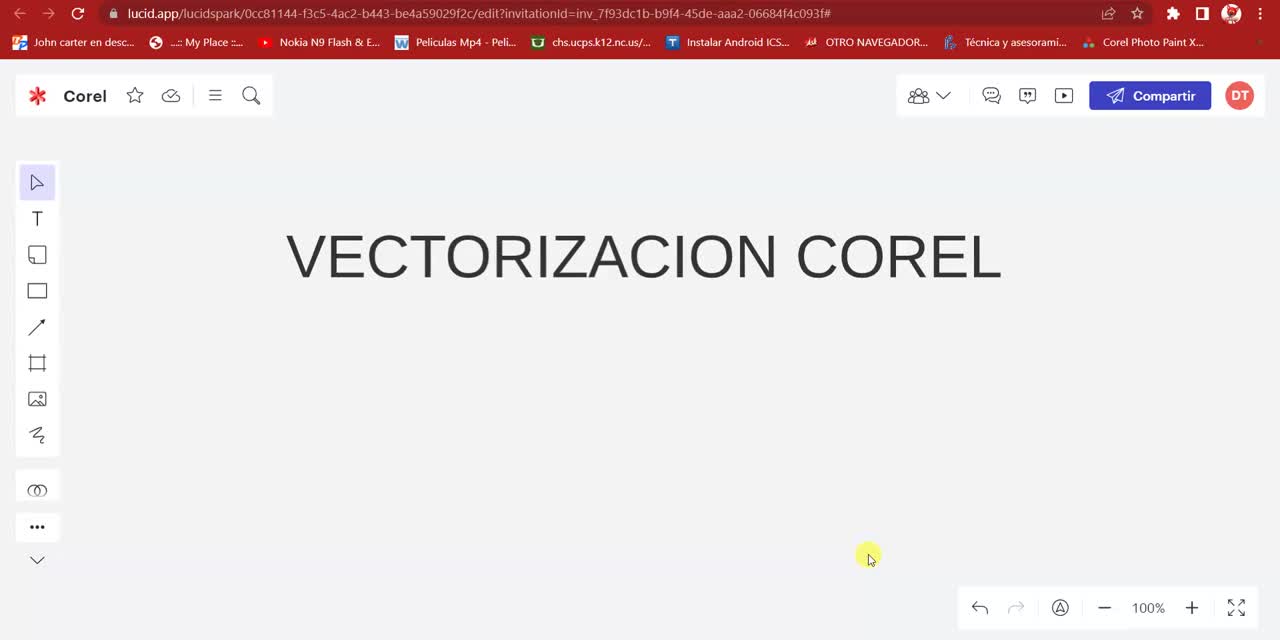Image resolution: width=1280 pixels, height=640 pixels.
Task: Select the rectangle shape tool
Action: point(37,291)
